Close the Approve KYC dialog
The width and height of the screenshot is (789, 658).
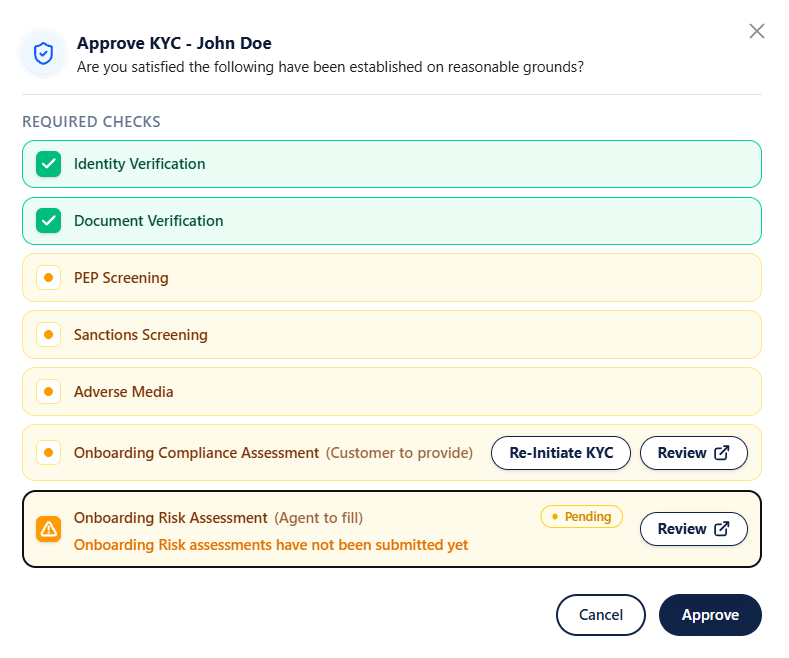[756, 31]
